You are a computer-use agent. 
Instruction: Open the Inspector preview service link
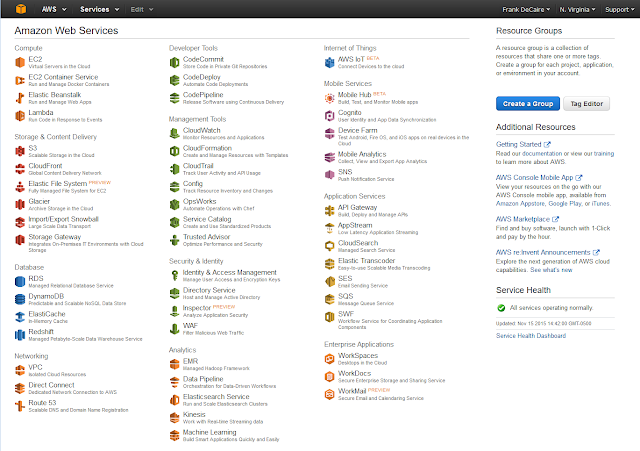tap(197, 308)
